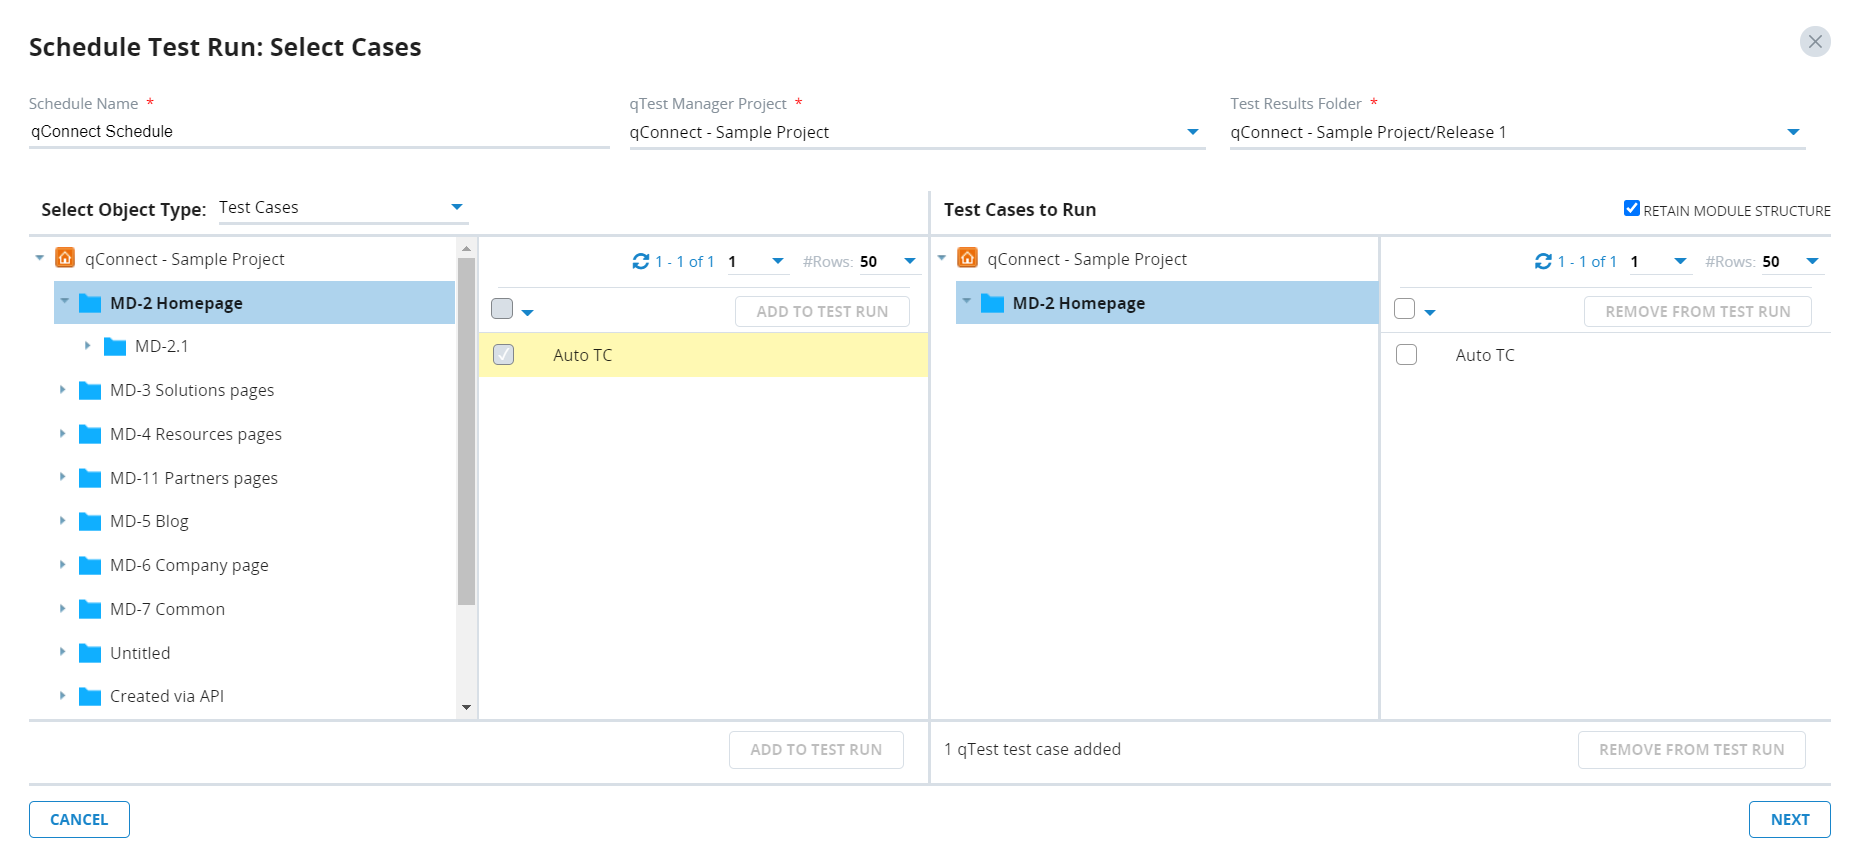Image resolution: width=1860 pixels, height=847 pixels.
Task: Click the refresh icon in the left test case list
Action: point(640,261)
